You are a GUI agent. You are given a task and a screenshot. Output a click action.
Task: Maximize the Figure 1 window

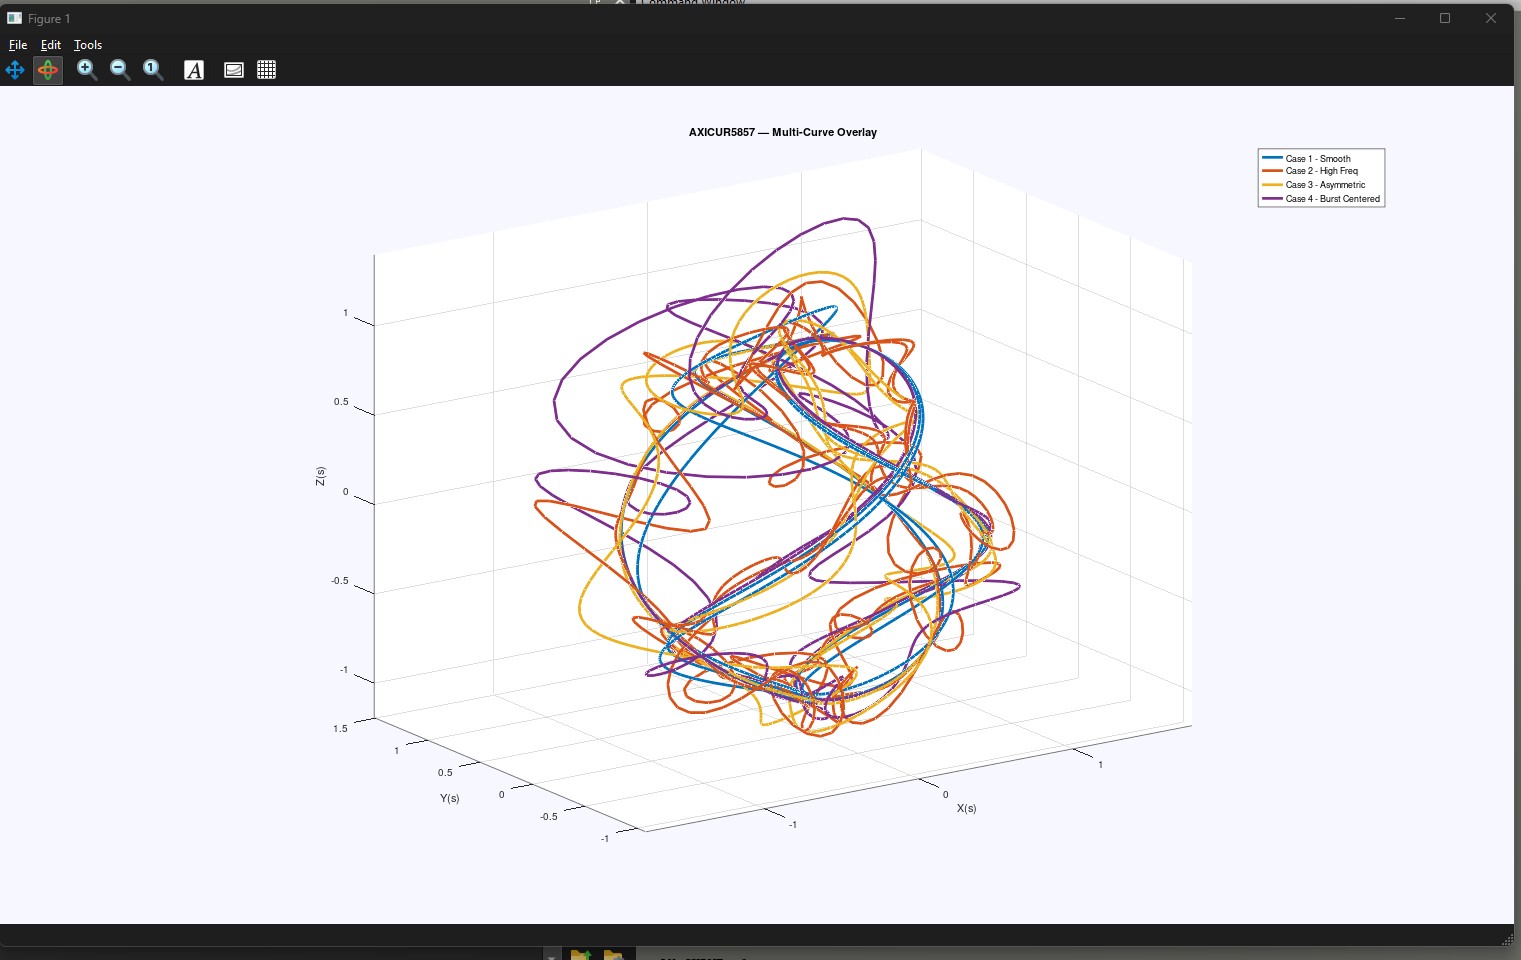tap(1445, 18)
